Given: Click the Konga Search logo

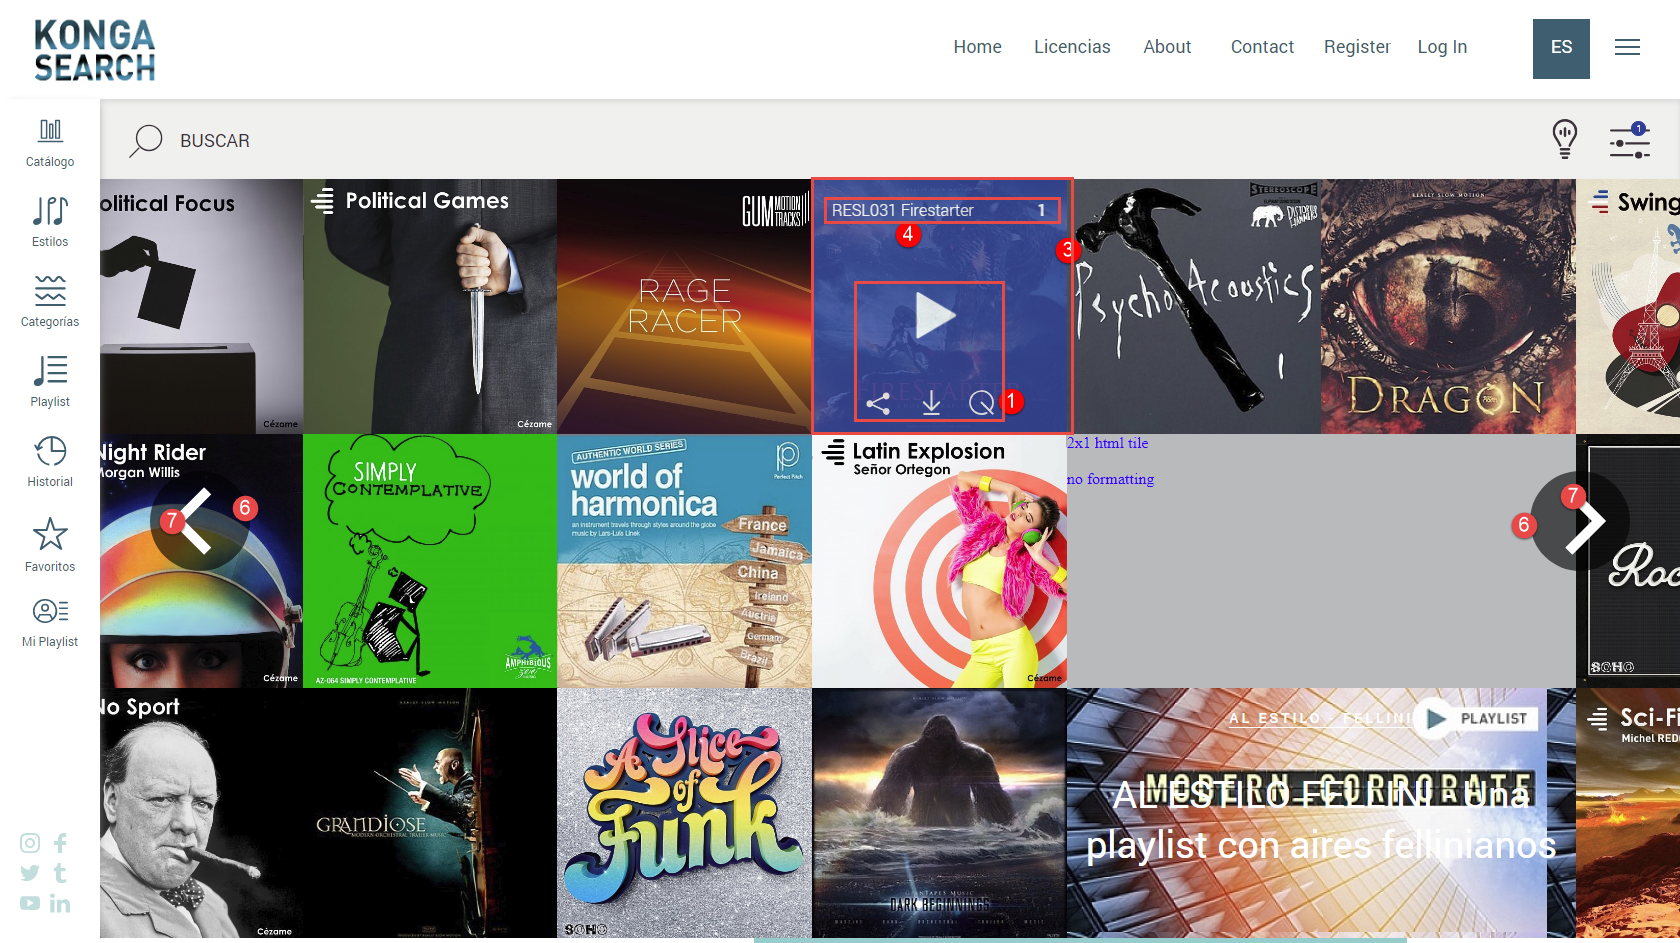Looking at the screenshot, I should (x=95, y=50).
